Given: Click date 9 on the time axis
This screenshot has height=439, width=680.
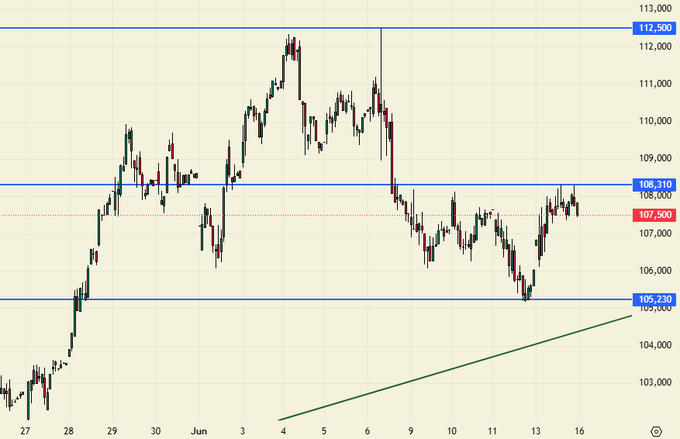Looking at the screenshot, I should coord(410,431).
